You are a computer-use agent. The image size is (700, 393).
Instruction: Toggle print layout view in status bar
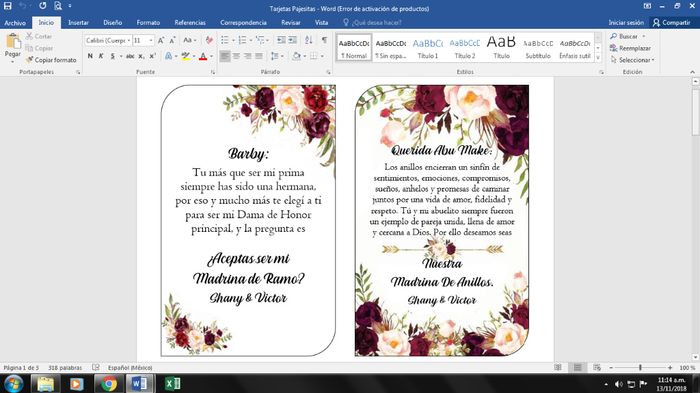578,368
